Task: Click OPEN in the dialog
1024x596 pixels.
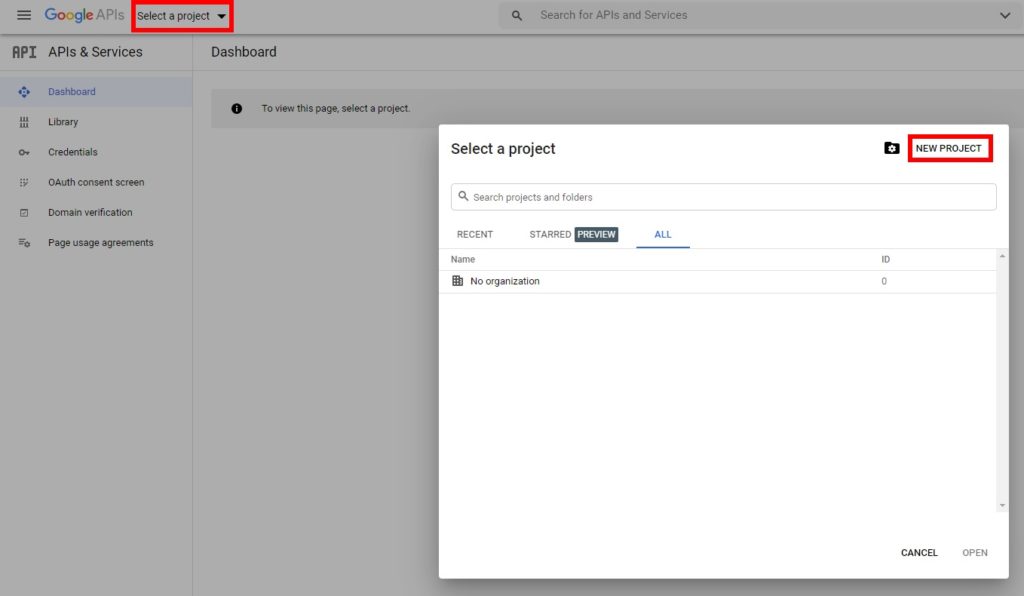Action: point(974,553)
